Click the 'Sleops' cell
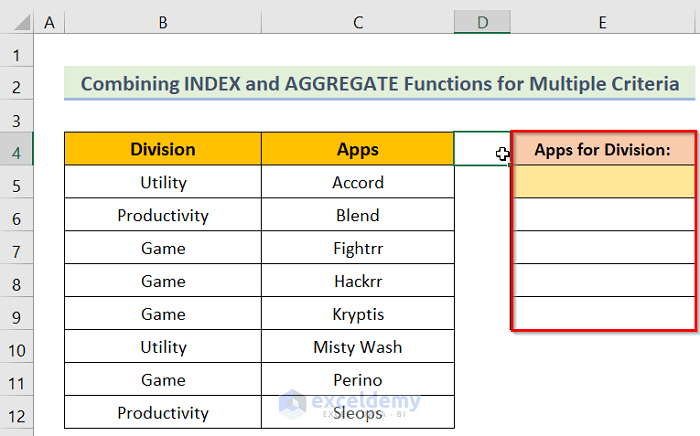 (x=358, y=413)
